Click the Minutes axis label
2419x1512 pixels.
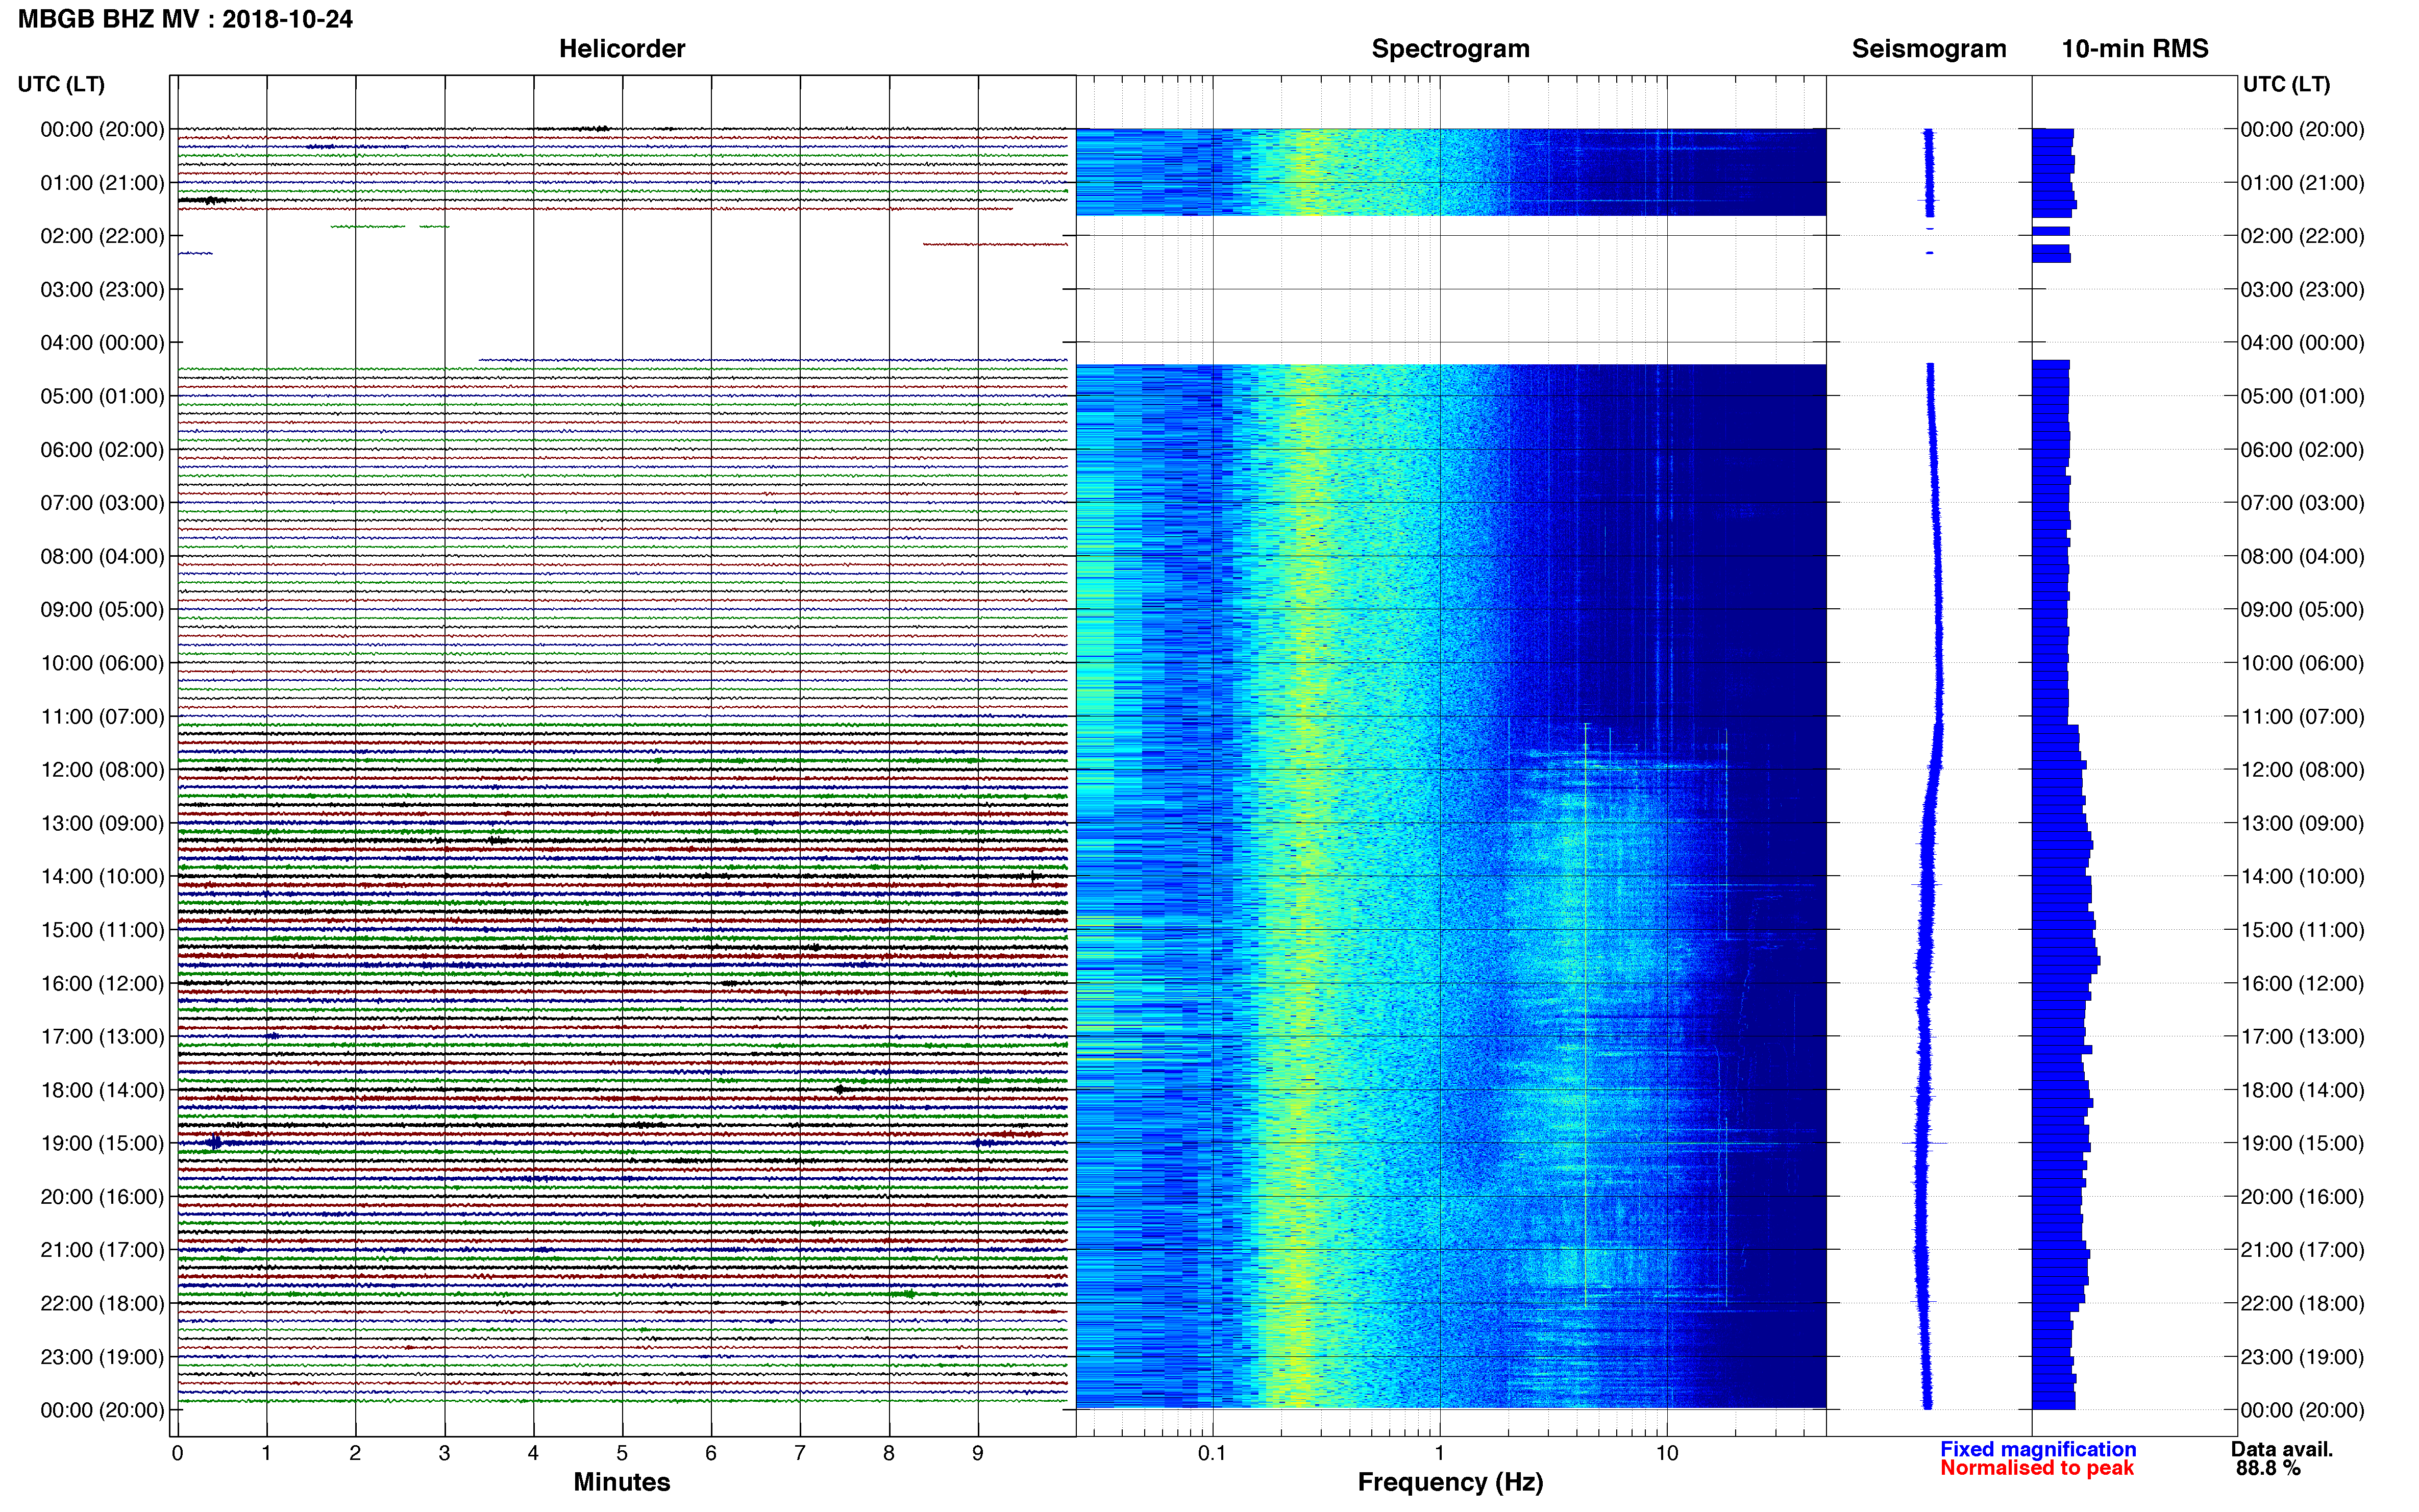[622, 1482]
